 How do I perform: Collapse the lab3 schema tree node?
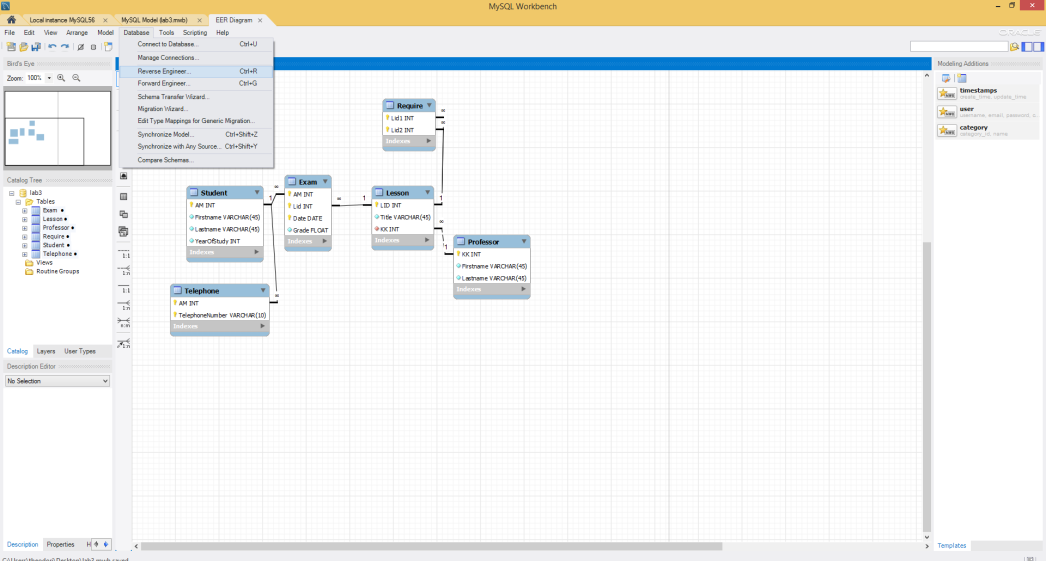point(11,193)
